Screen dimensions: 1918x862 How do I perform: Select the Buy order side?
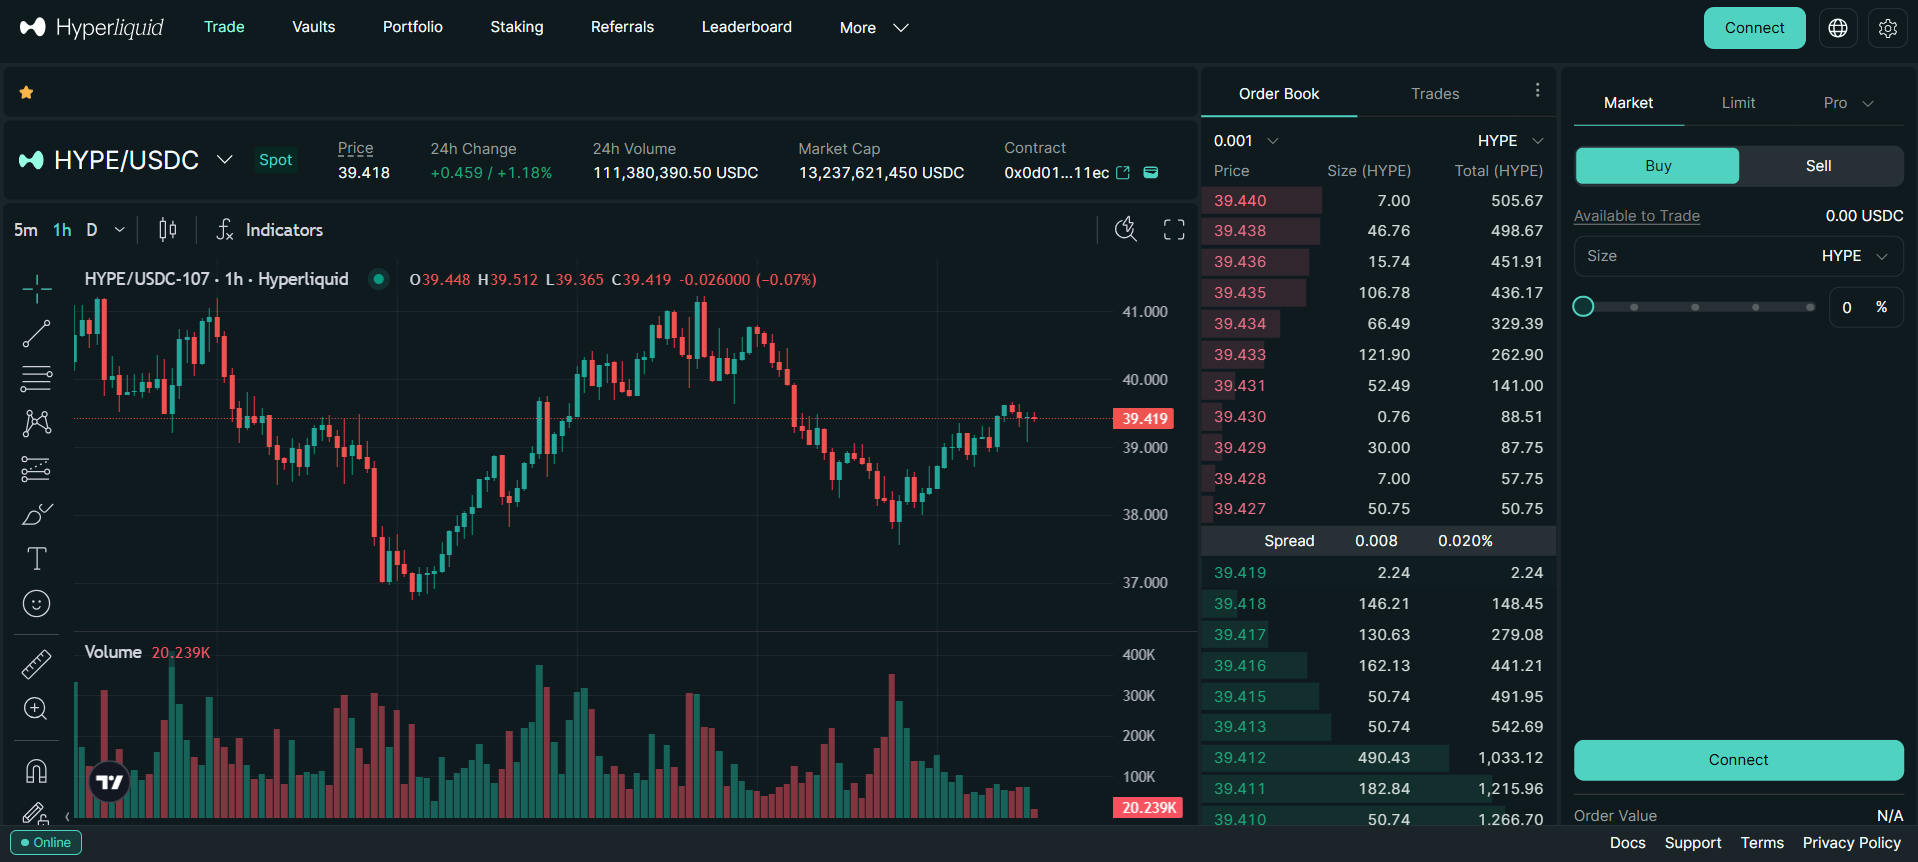(x=1657, y=166)
